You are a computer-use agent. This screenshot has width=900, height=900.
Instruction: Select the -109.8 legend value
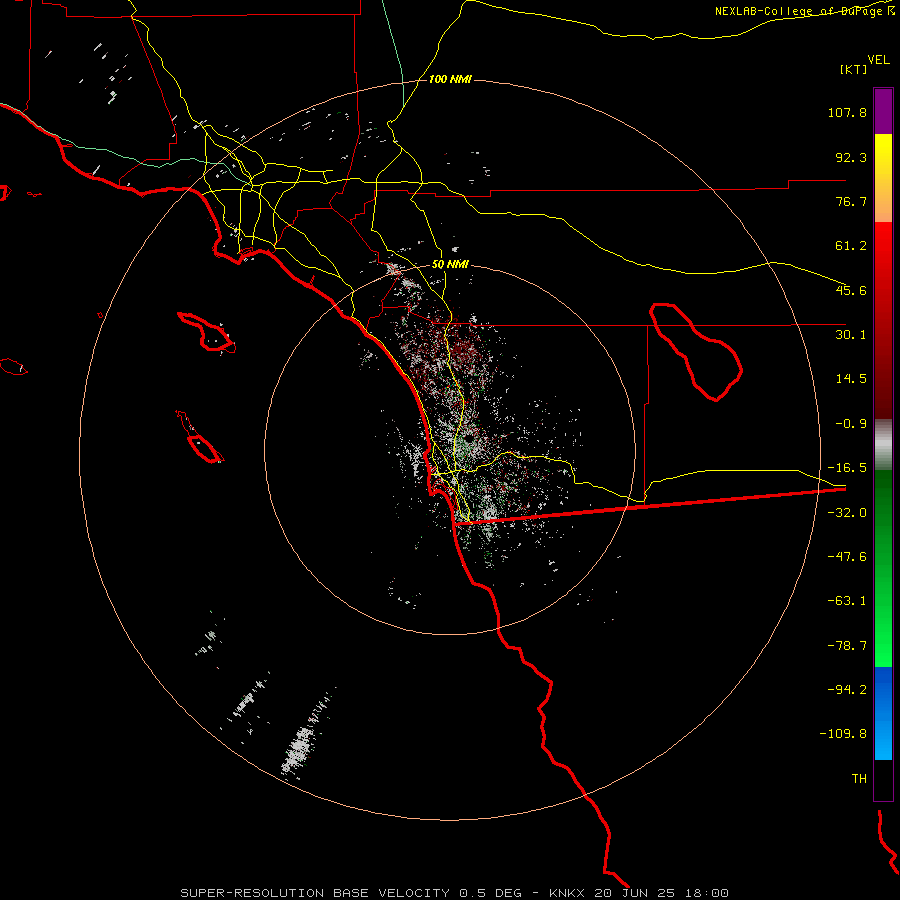(843, 734)
